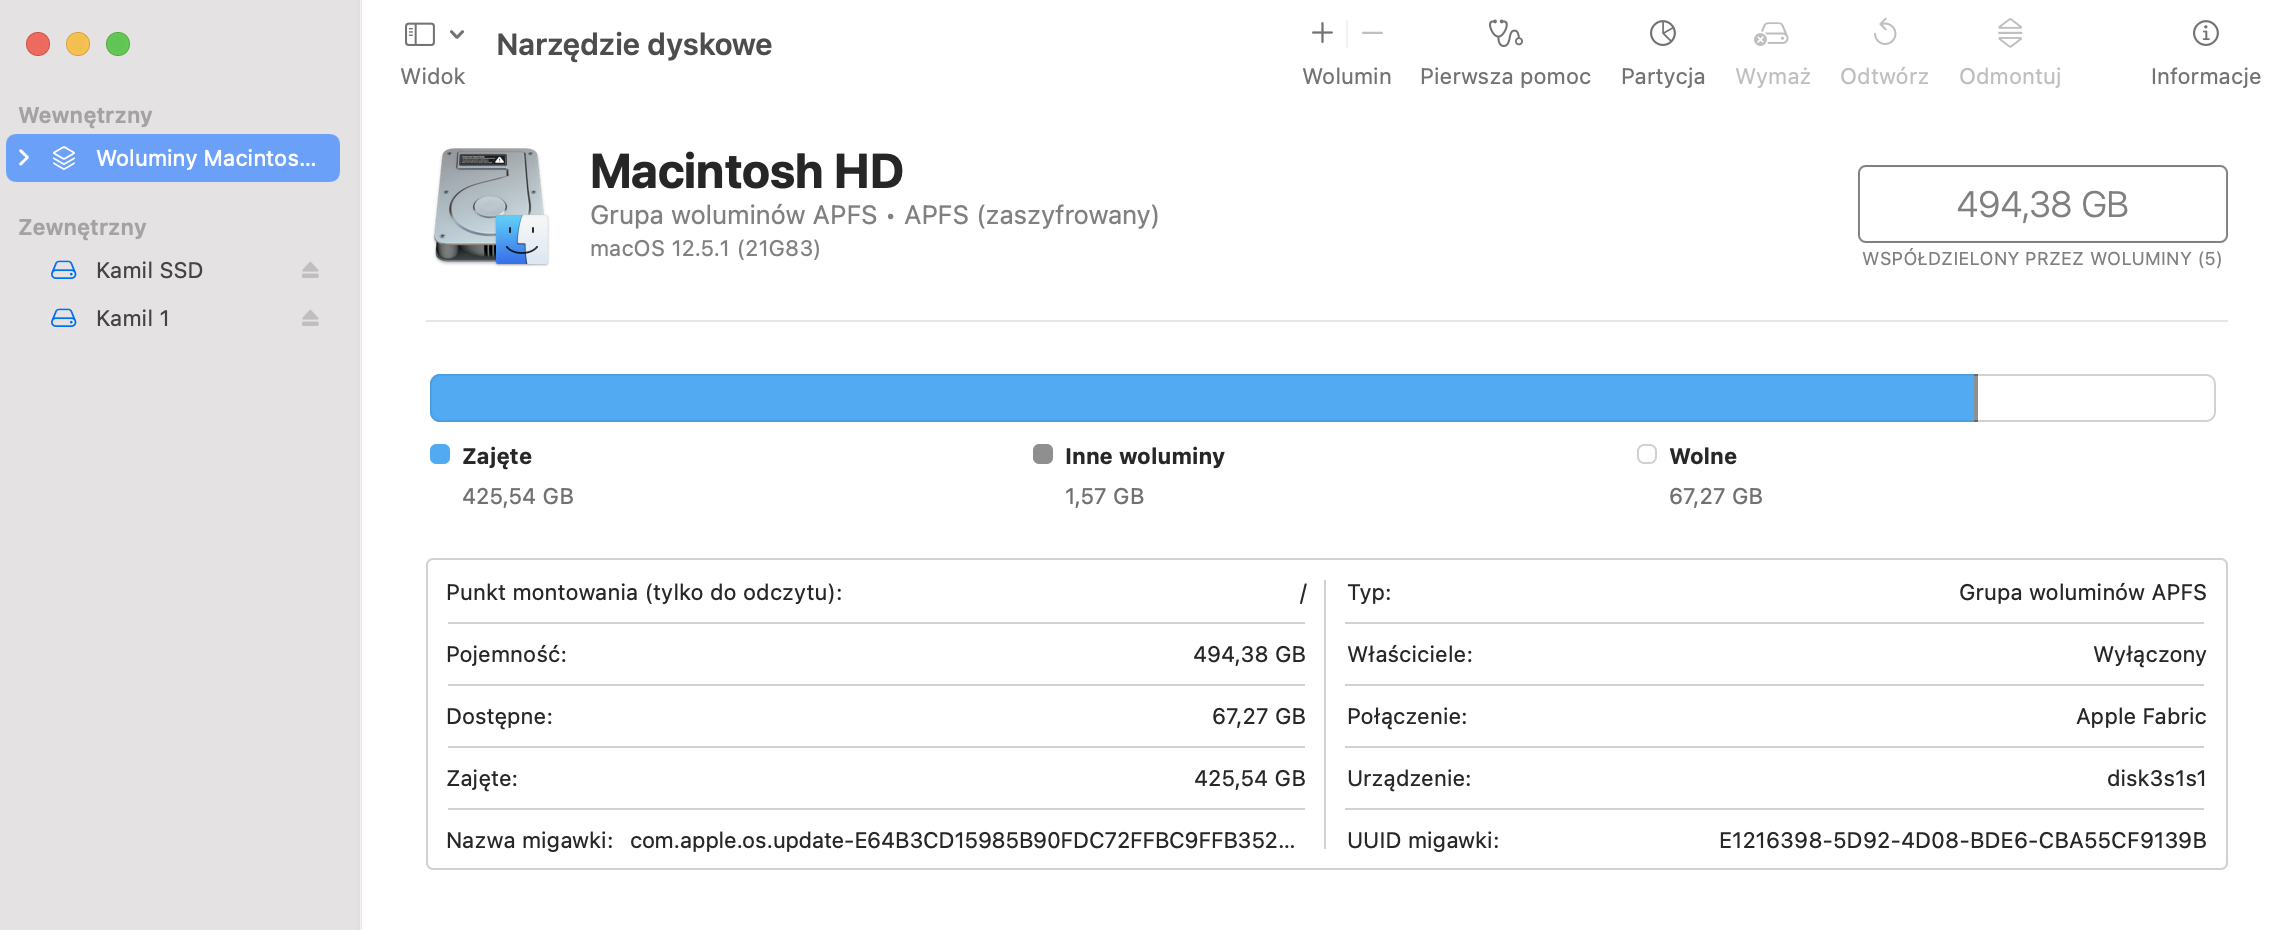Image resolution: width=2282 pixels, height=930 pixels.
Task: Add a volume with the plus icon
Action: coord(1322,33)
